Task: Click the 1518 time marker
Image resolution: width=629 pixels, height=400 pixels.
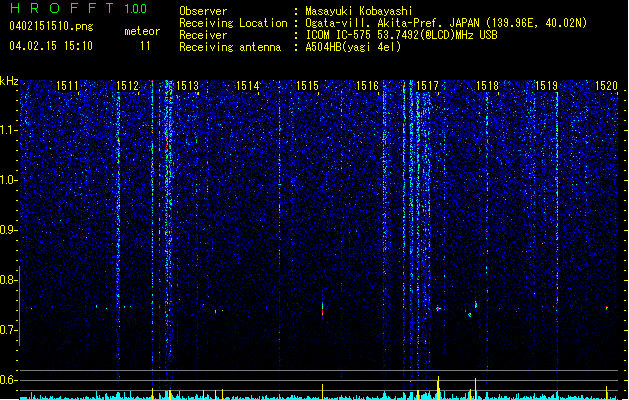Action: [487, 86]
